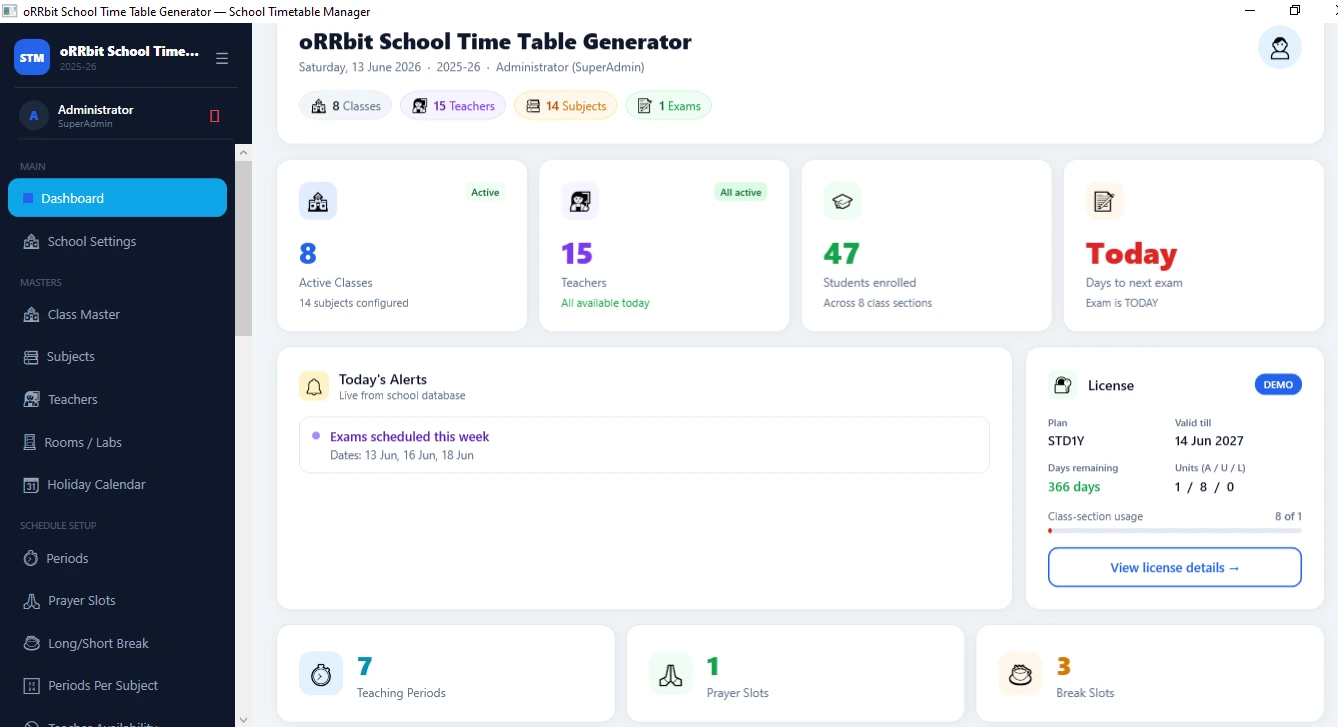Image resolution: width=1338 pixels, height=727 pixels.
Task: Click View license details button
Action: click(x=1175, y=567)
